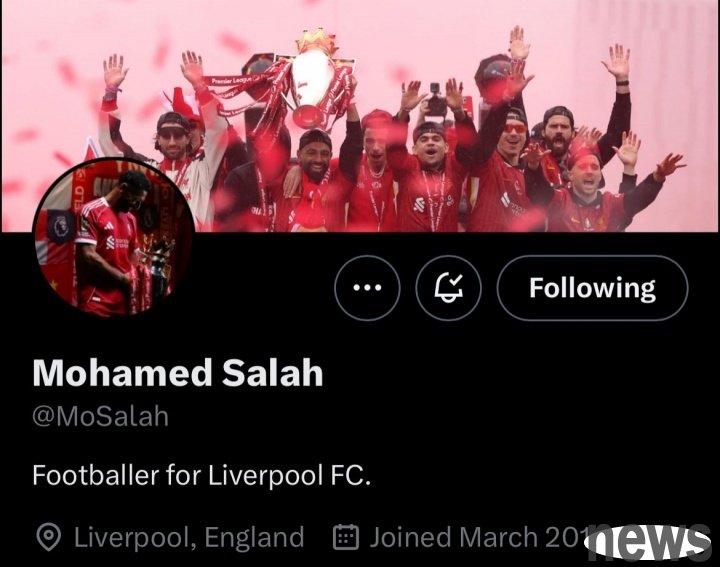The height and width of the screenshot is (567, 720).
Task: Click the Premier League badge in avatar
Action: [60, 227]
